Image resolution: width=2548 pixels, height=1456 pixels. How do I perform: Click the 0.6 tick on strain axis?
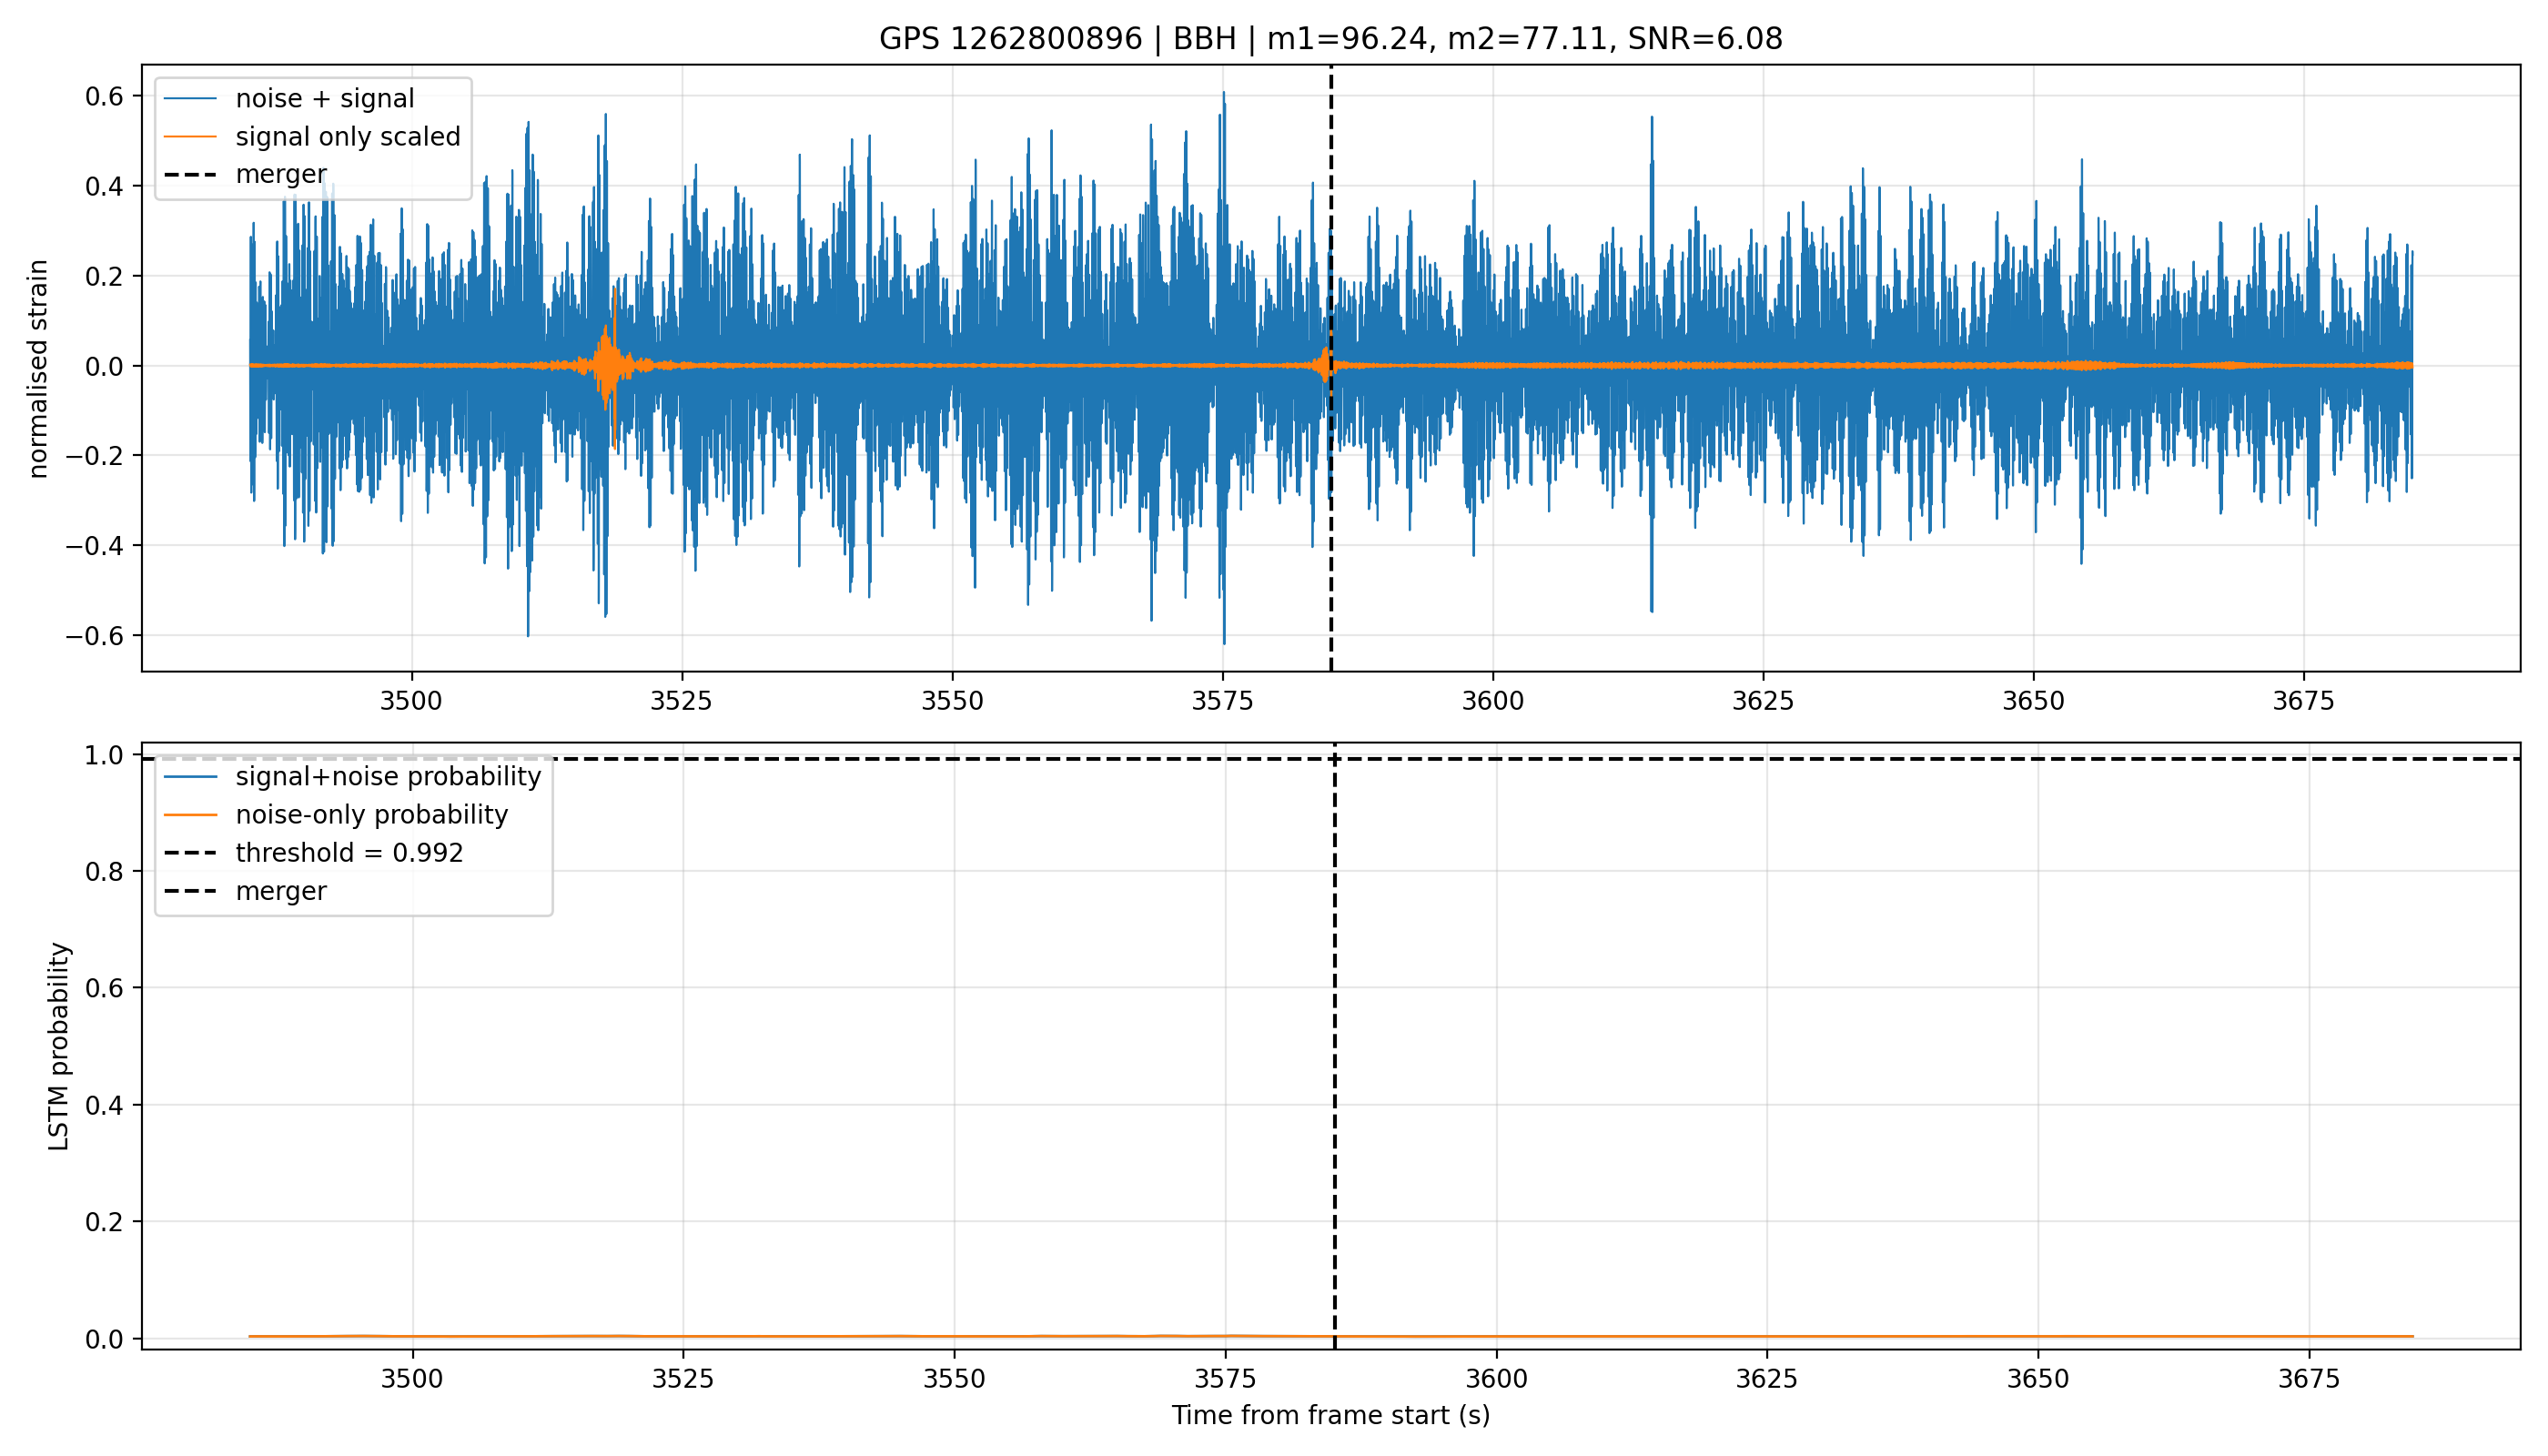(x=104, y=97)
